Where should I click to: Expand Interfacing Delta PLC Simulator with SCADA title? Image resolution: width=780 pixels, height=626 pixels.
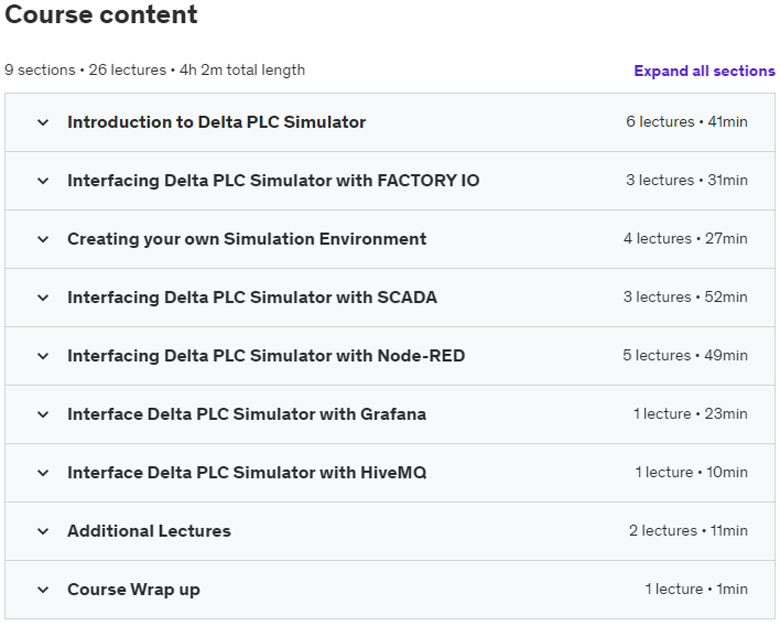tap(252, 298)
